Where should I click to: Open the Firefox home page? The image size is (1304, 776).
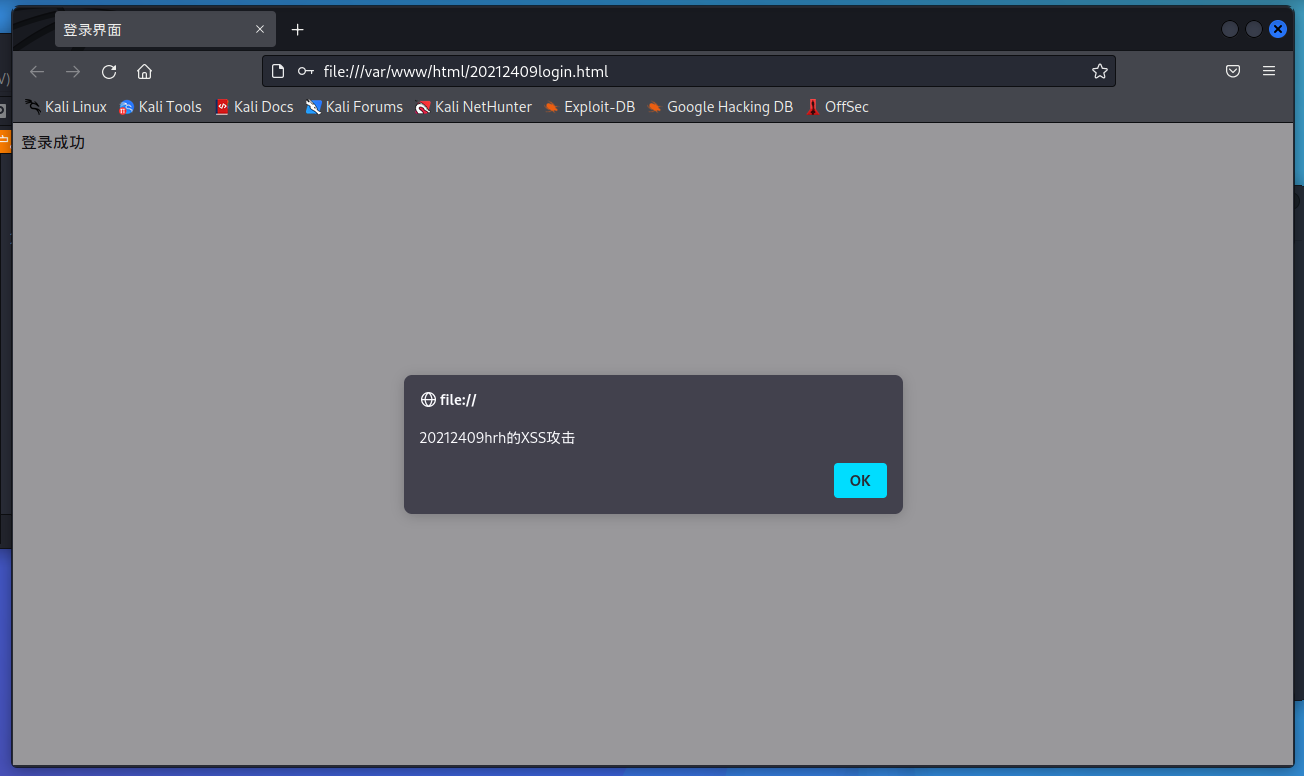click(x=145, y=71)
